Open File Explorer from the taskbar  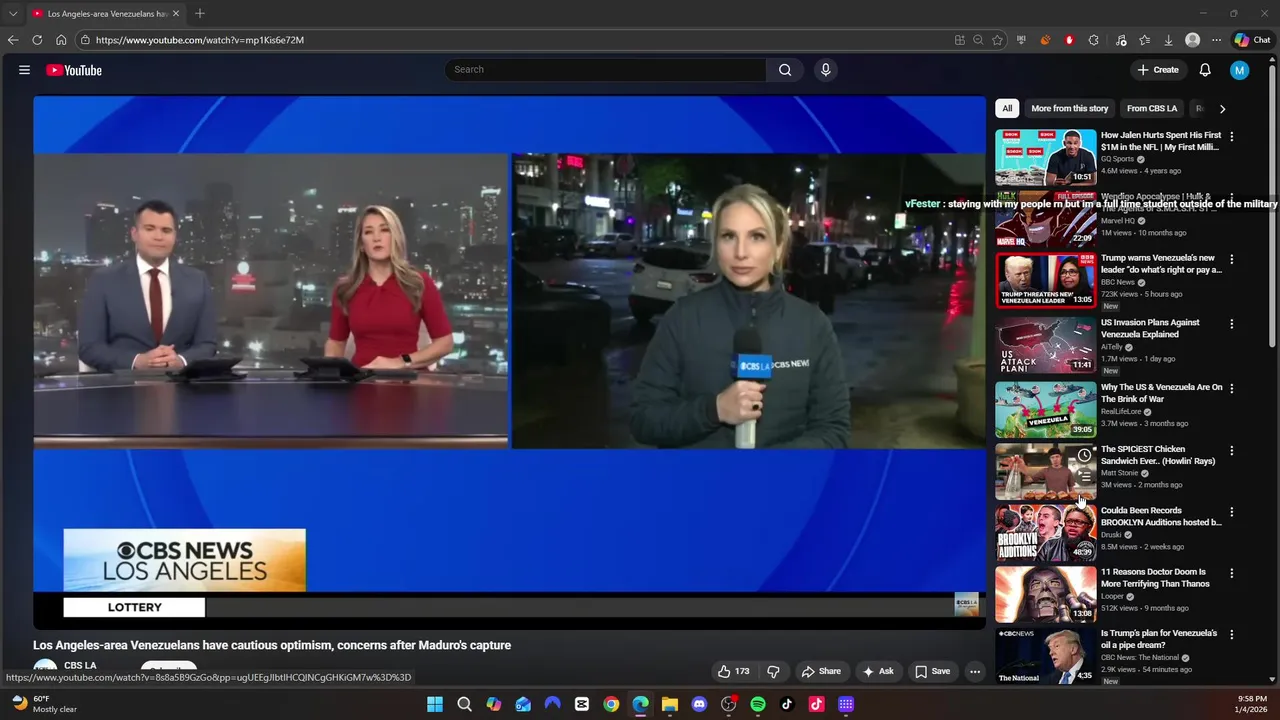pos(670,704)
